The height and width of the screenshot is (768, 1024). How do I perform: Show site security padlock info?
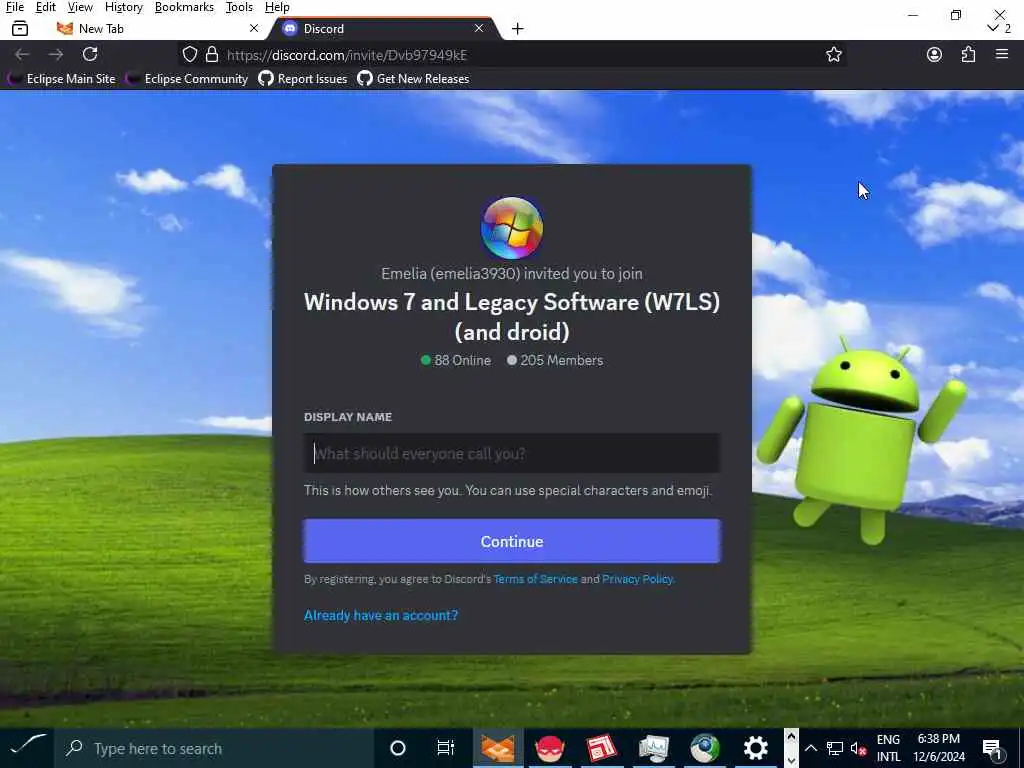pos(212,54)
